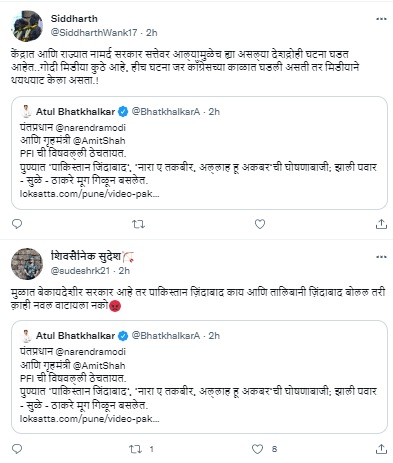This screenshot has height=463, width=393.
Task: Like Siddharth's tweet with heart icon
Action: (260, 224)
